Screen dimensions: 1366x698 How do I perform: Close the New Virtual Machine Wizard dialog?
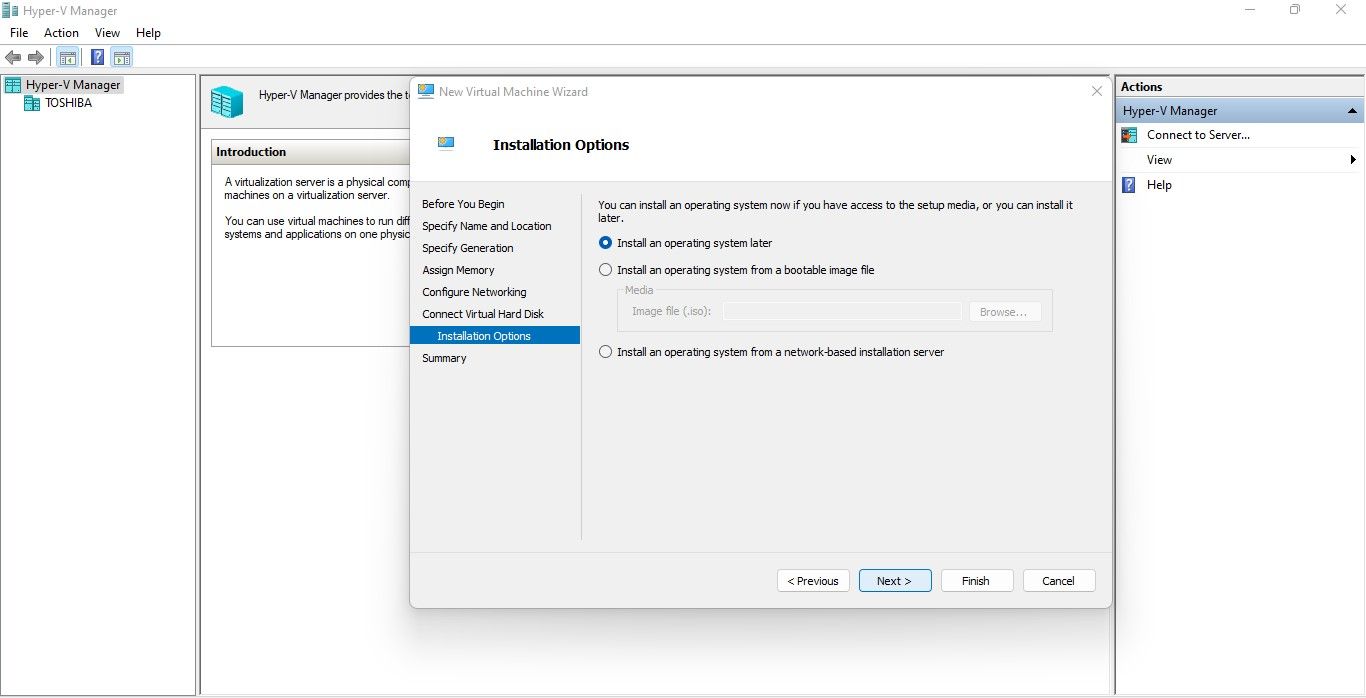click(x=1097, y=91)
